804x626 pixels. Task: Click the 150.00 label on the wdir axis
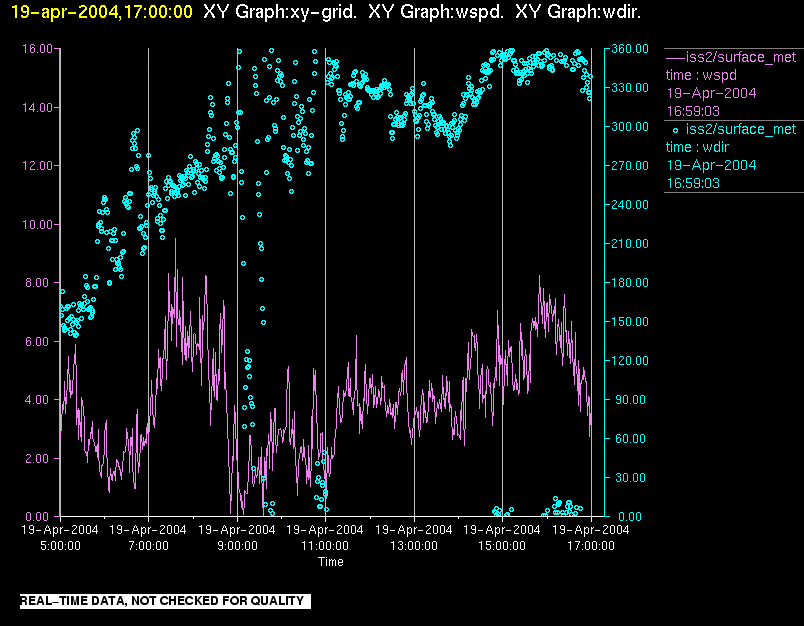tap(630, 321)
